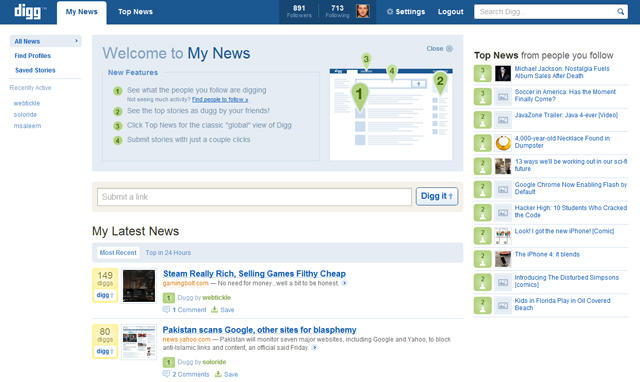Open the user profile avatar photo

(x=362, y=11)
